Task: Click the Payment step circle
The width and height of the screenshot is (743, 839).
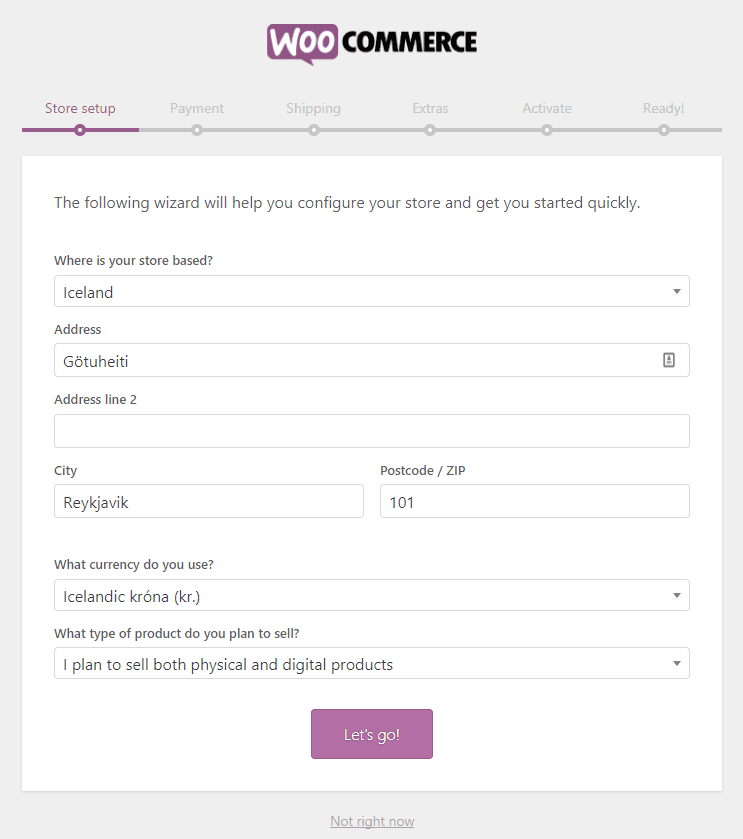Action: click(196, 128)
